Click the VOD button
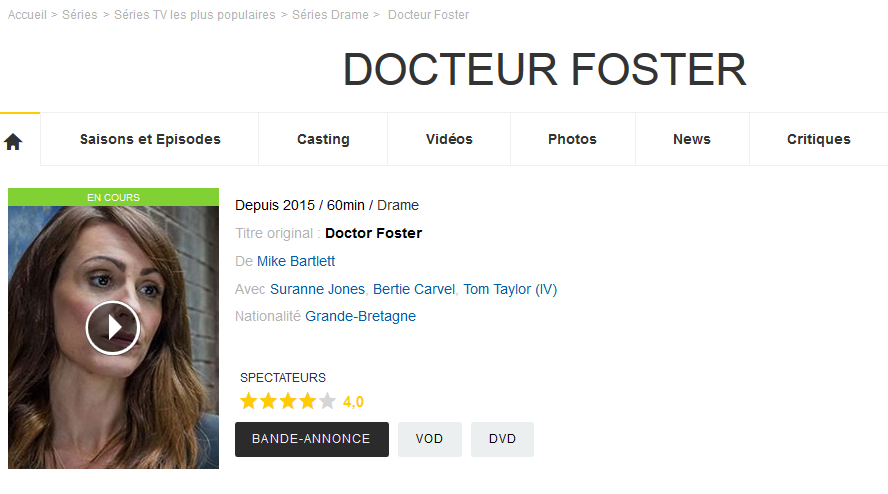 coord(429,439)
